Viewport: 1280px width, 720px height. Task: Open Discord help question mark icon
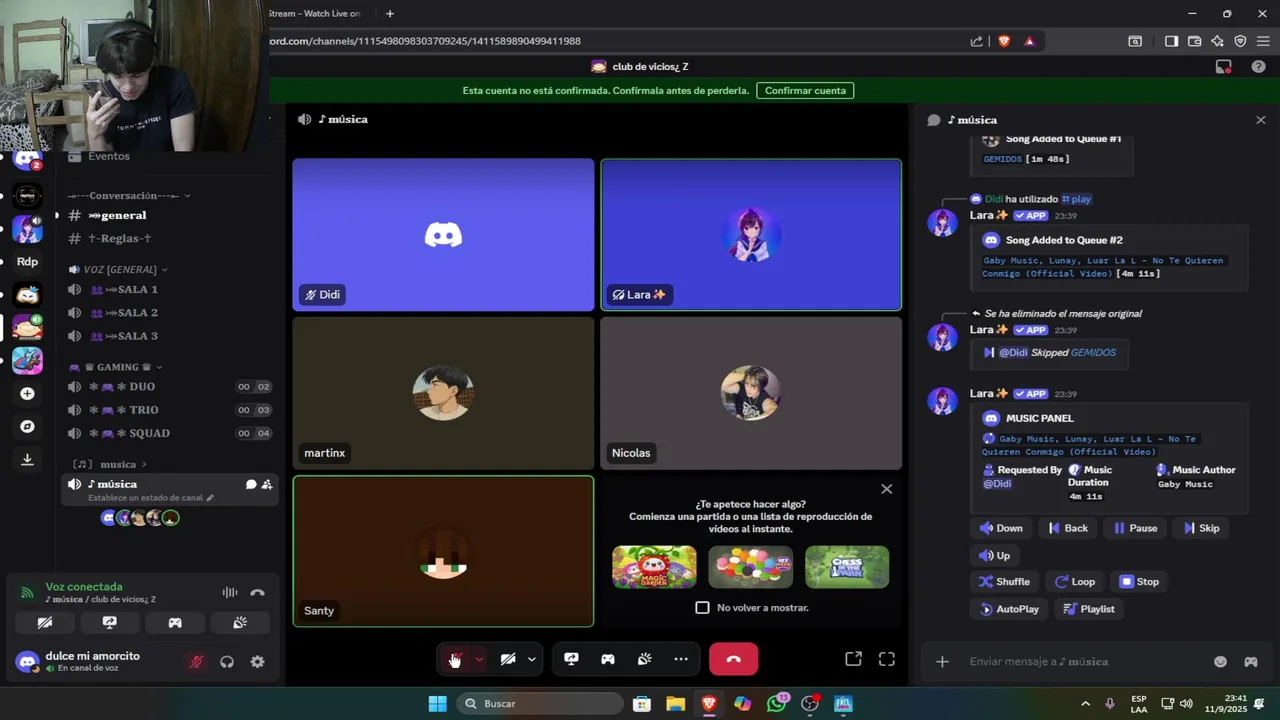(1258, 67)
